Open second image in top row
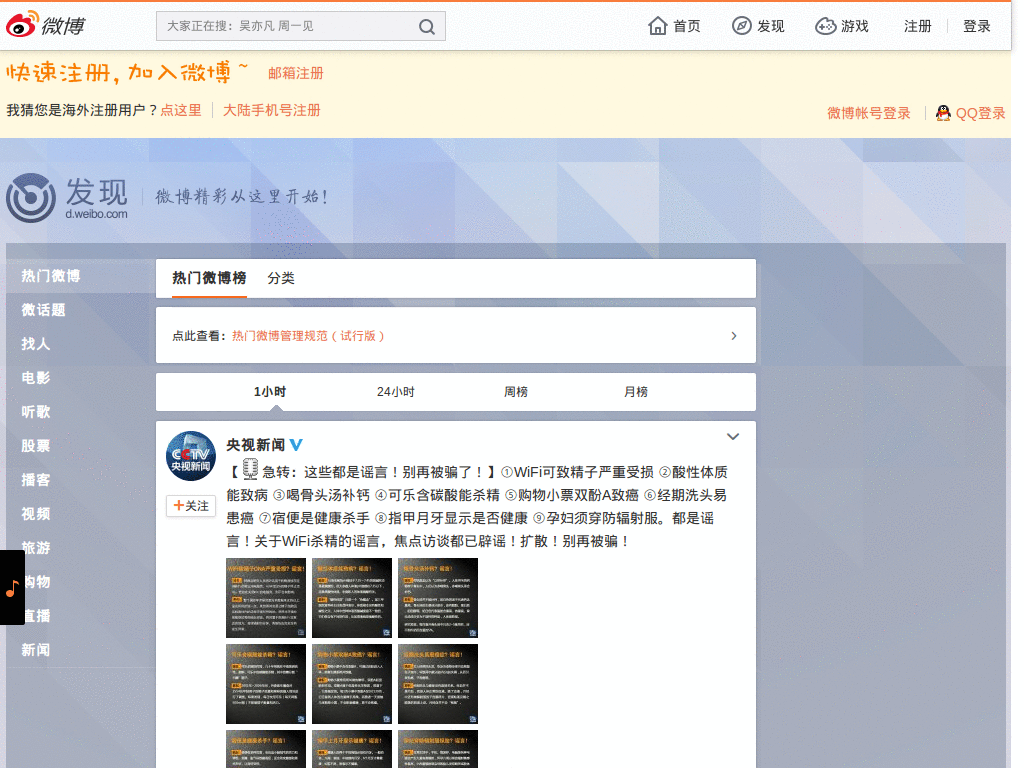The image size is (1024, 768). tap(352, 598)
